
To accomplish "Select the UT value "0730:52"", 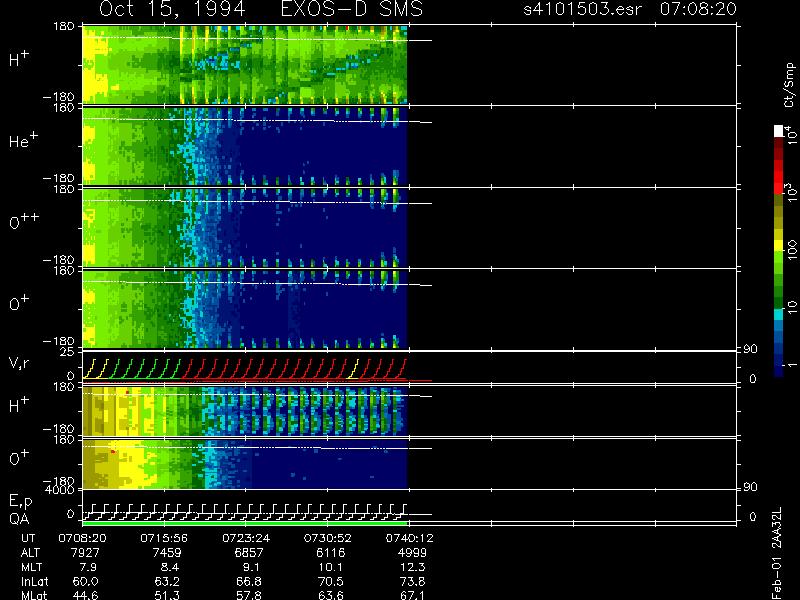I will [327, 538].
